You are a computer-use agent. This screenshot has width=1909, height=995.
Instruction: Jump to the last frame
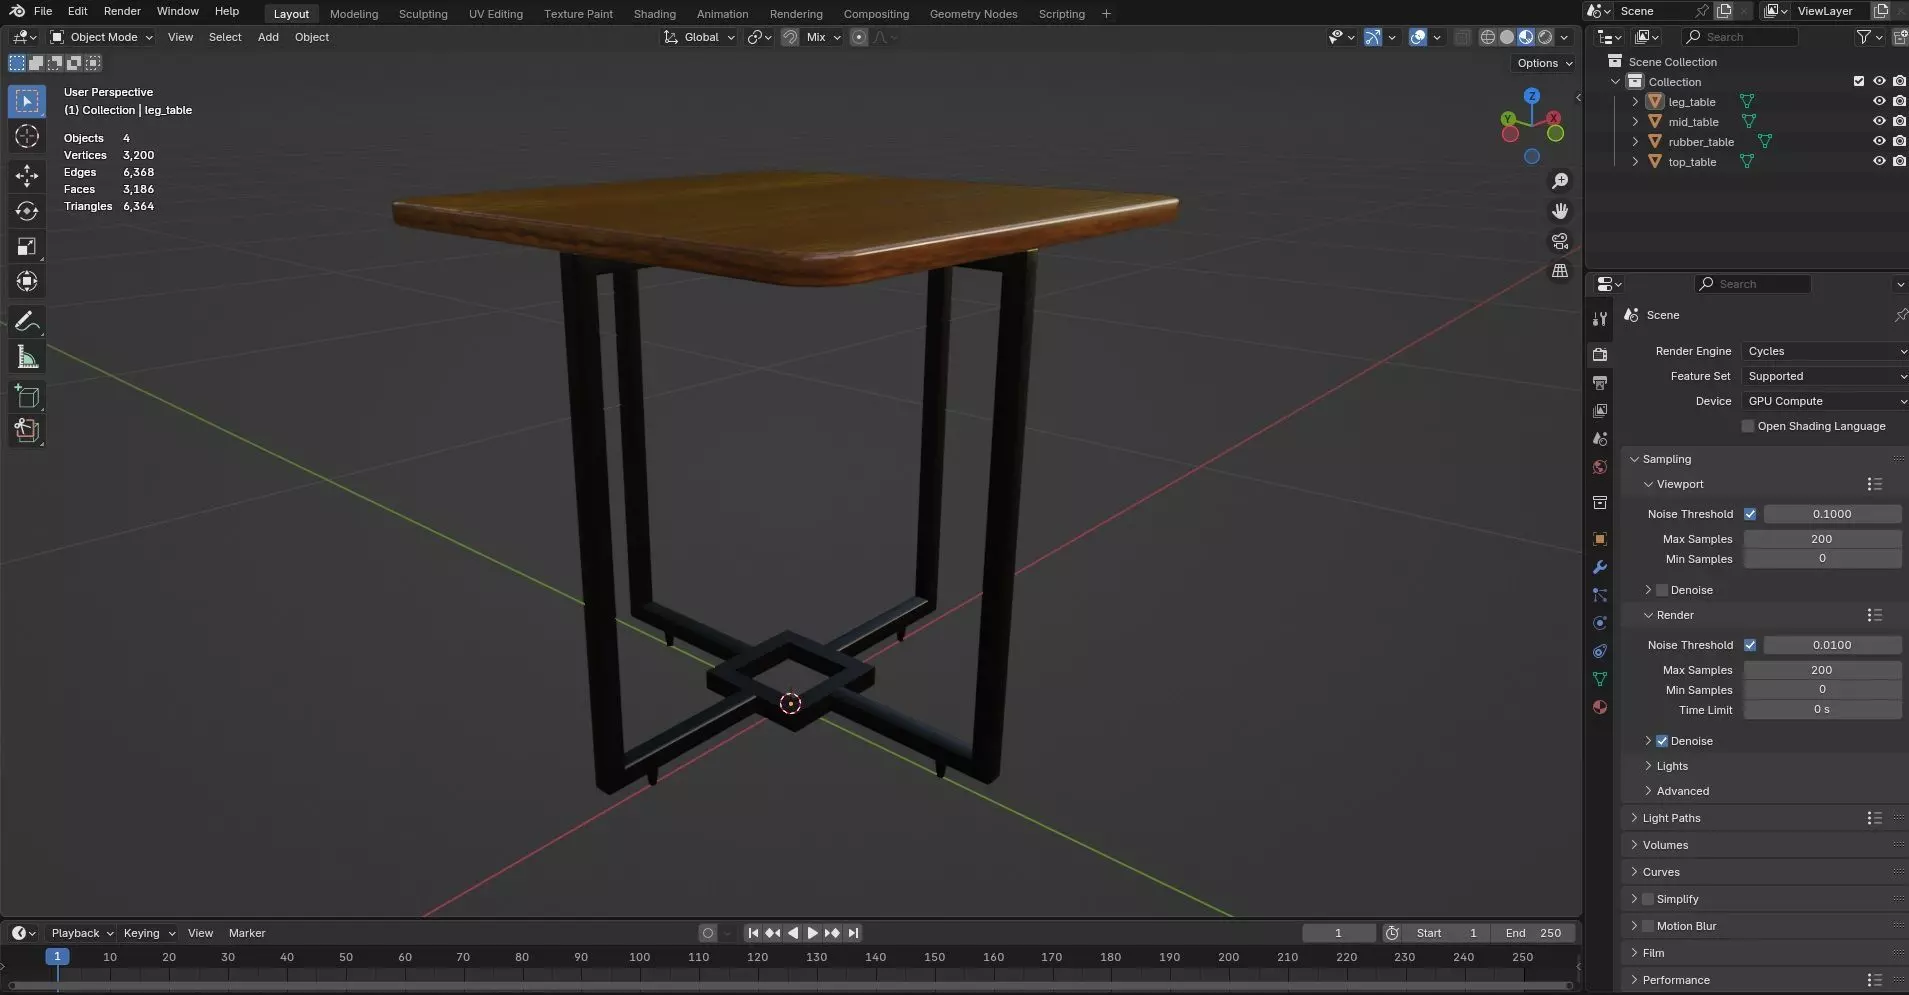click(x=853, y=933)
